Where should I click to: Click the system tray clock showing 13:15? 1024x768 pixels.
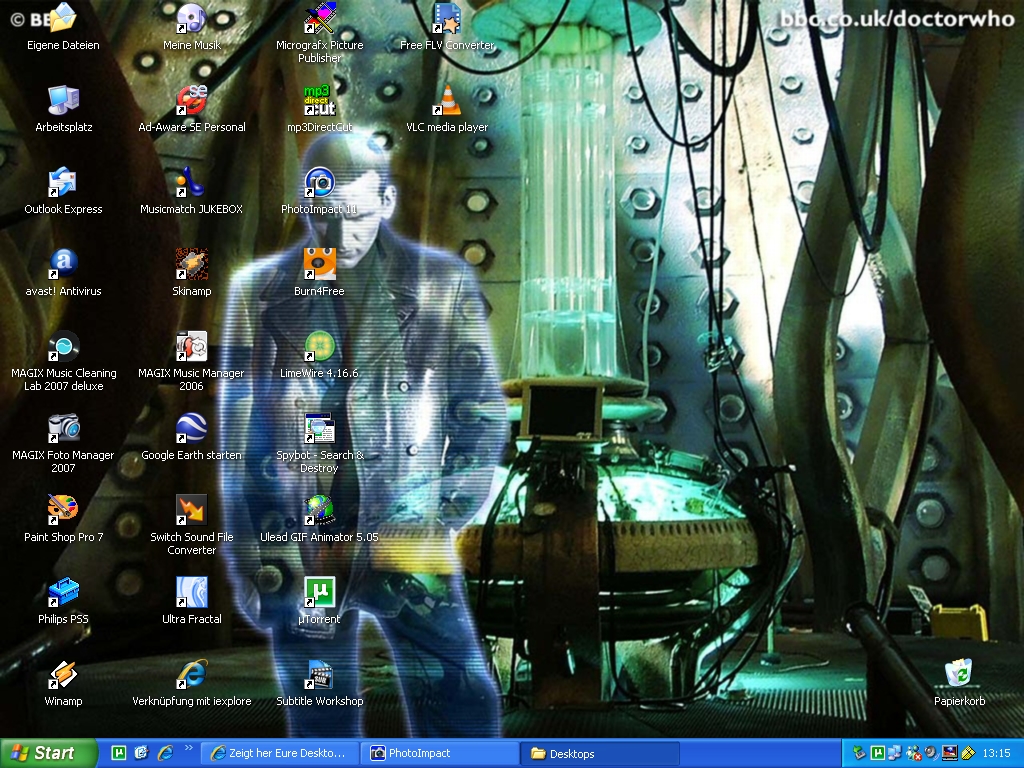[997, 754]
